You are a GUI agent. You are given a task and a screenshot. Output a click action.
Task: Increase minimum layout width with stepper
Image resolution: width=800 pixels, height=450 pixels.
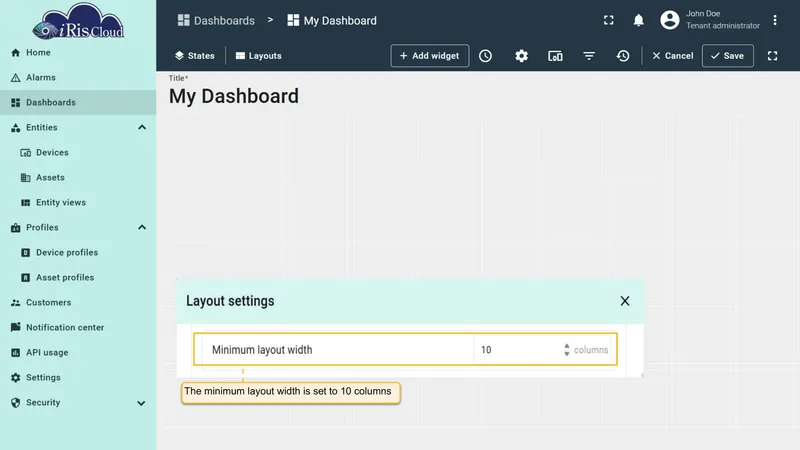coord(566,346)
